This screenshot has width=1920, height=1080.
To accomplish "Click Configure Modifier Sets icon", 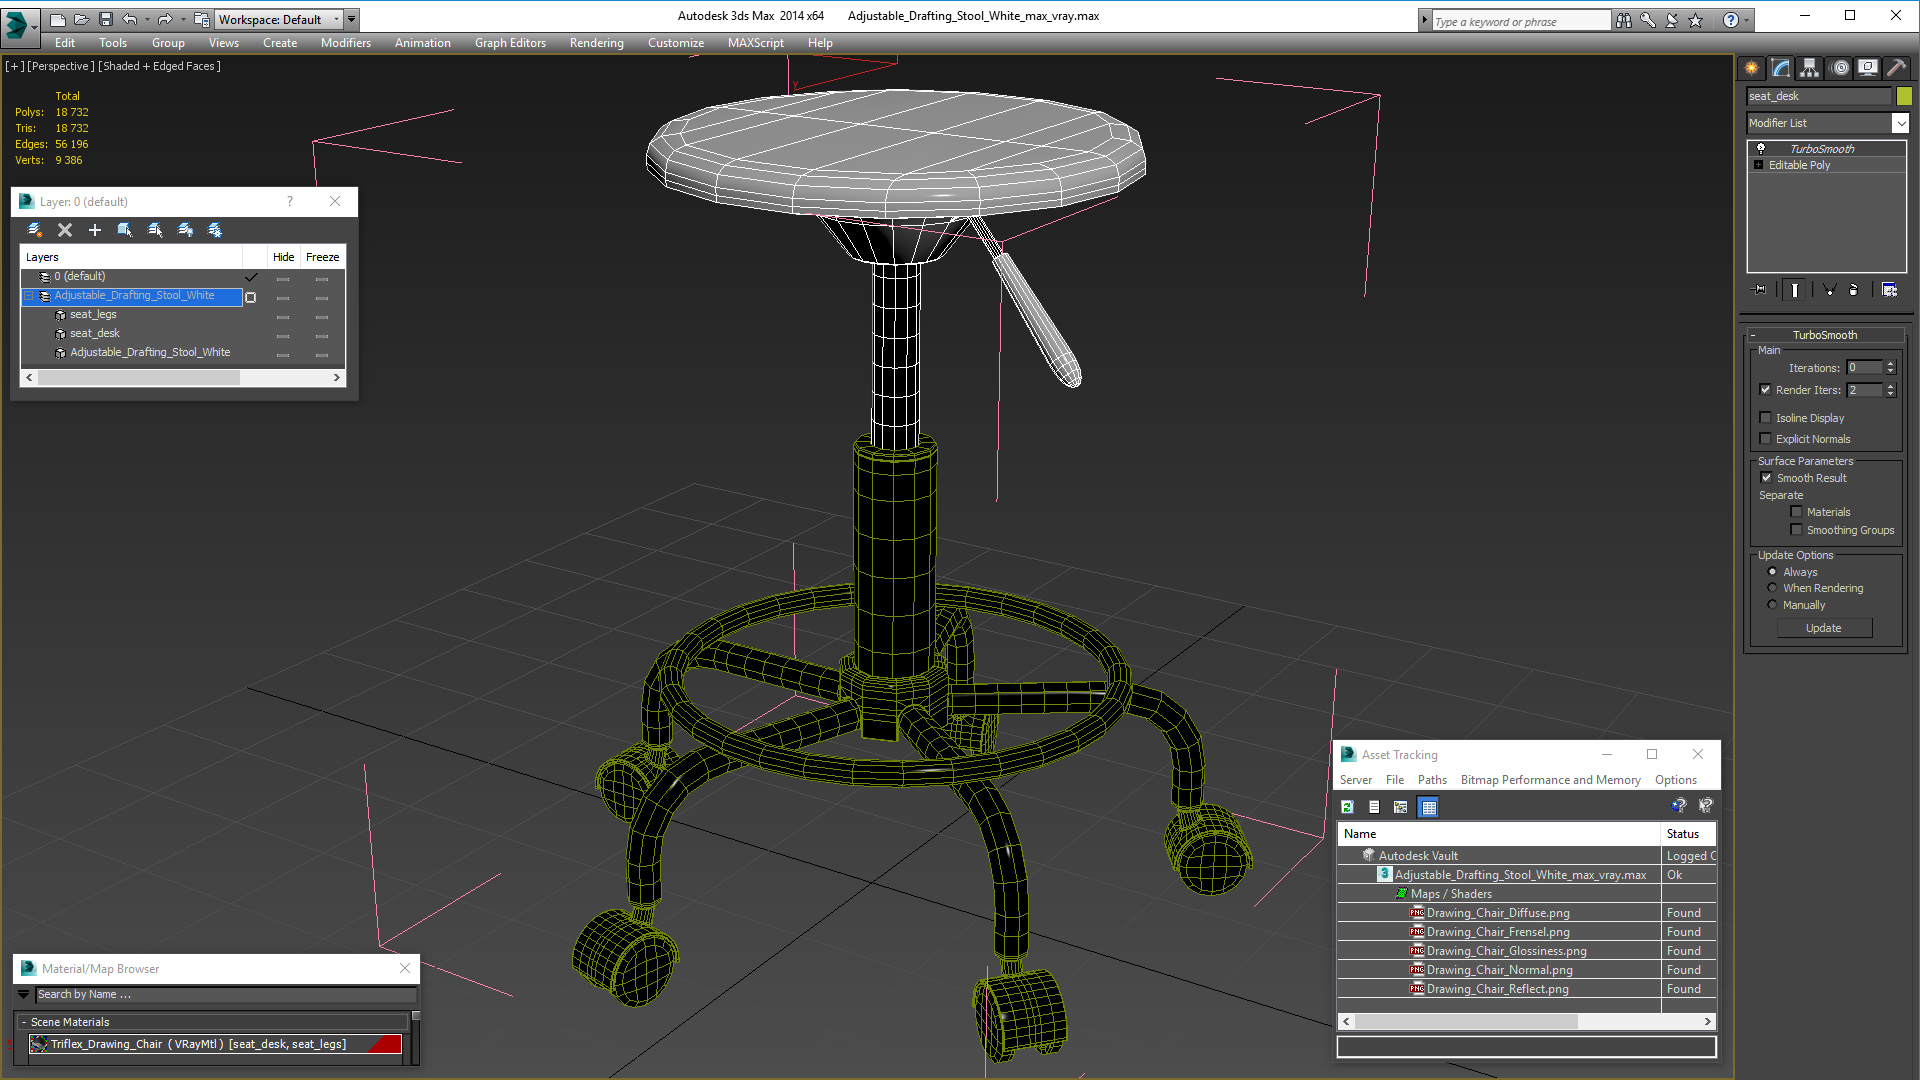I will click(x=1889, y=290).
